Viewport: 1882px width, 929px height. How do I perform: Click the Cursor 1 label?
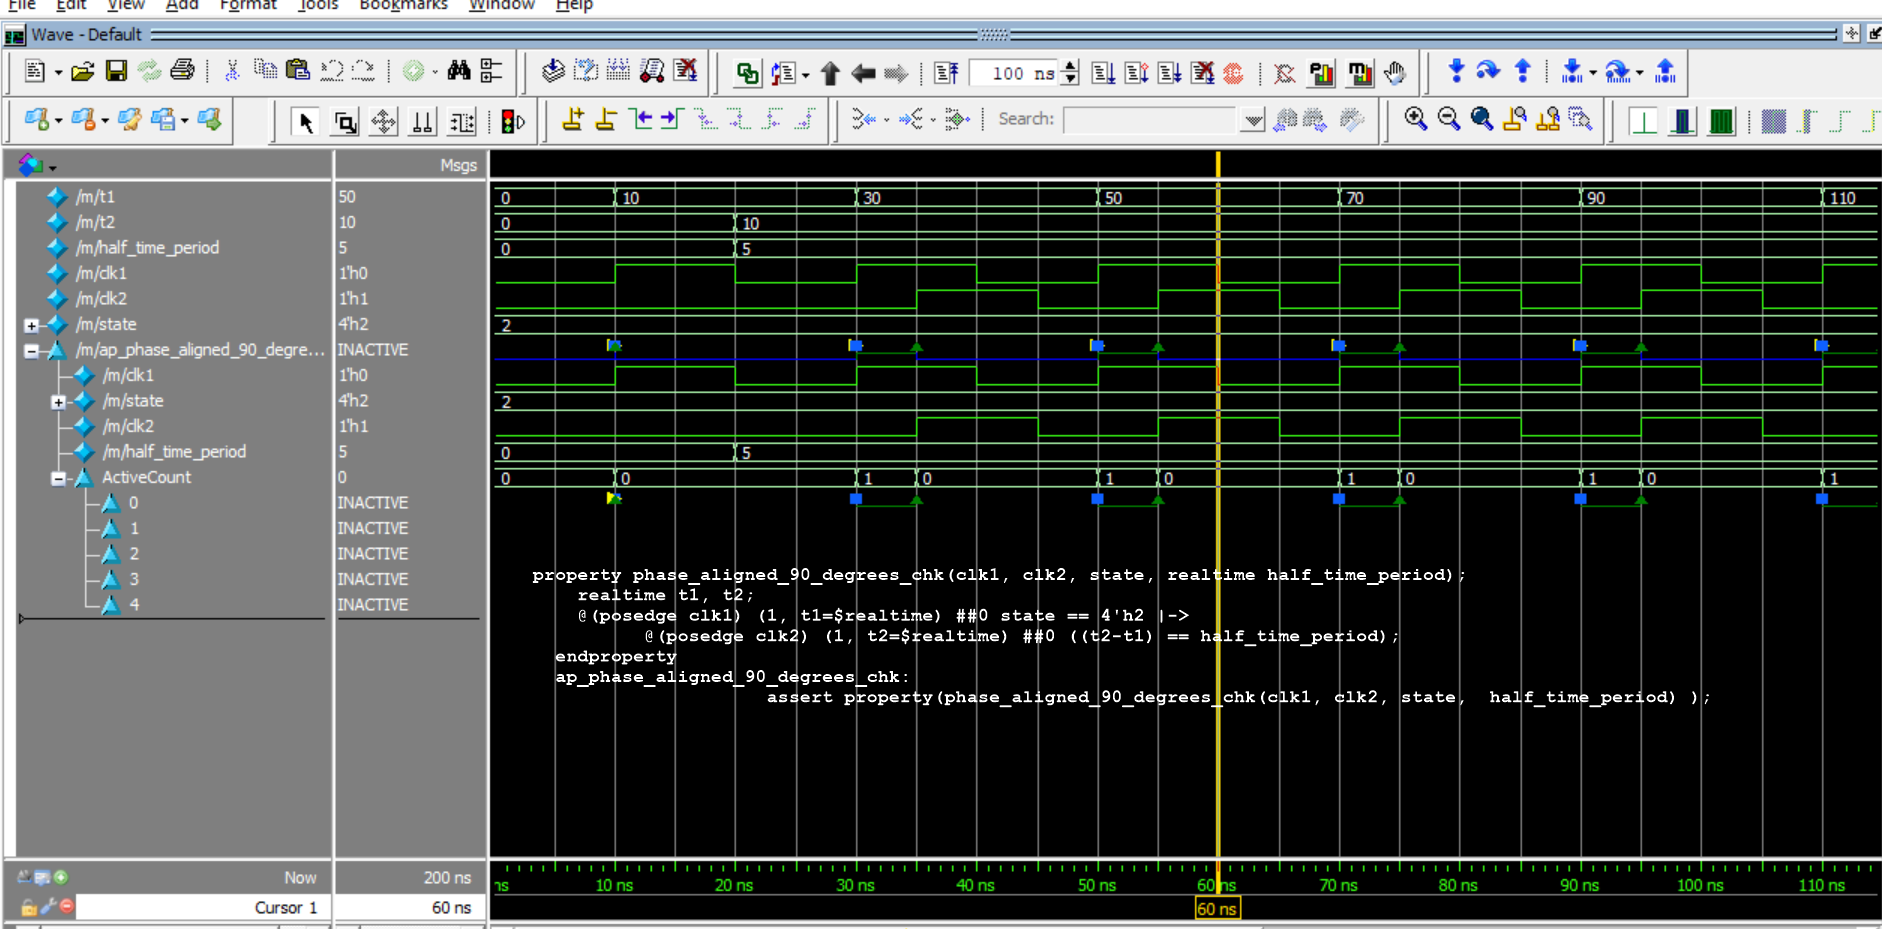(x=285, y=908)
